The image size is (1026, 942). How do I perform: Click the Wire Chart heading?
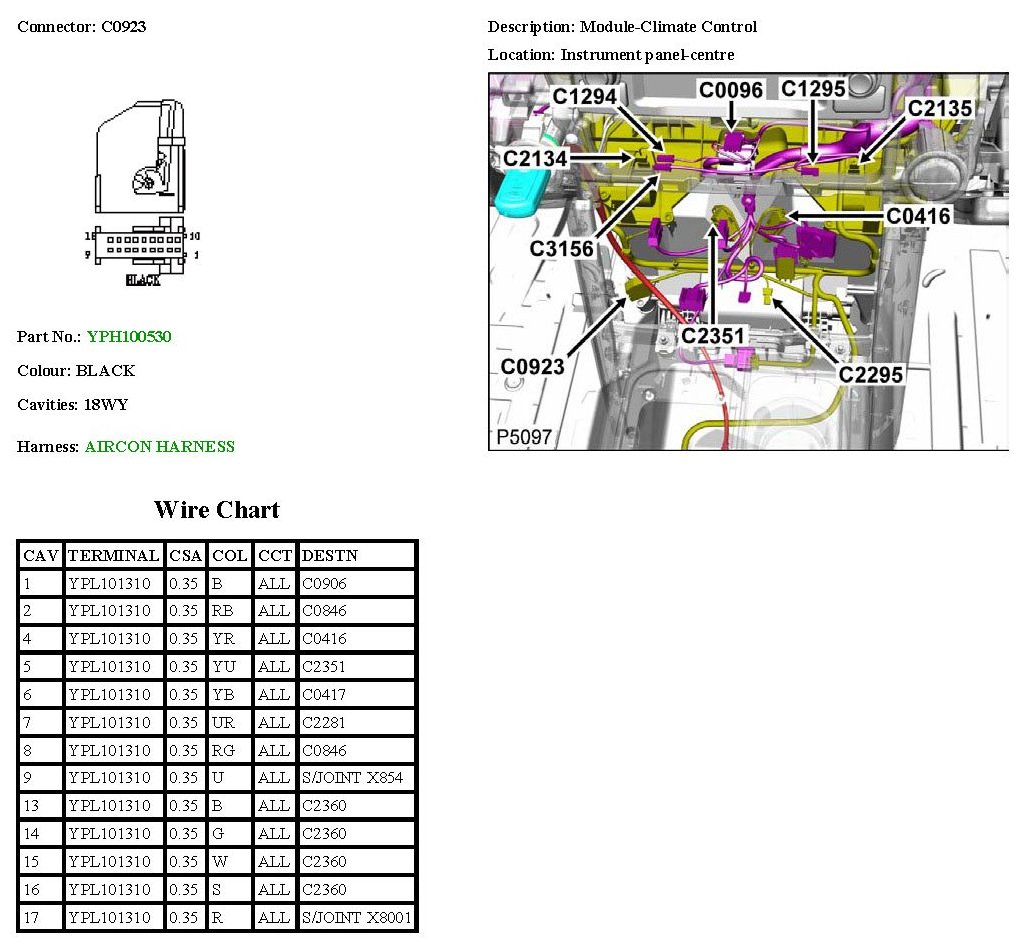tap(217, 510)
